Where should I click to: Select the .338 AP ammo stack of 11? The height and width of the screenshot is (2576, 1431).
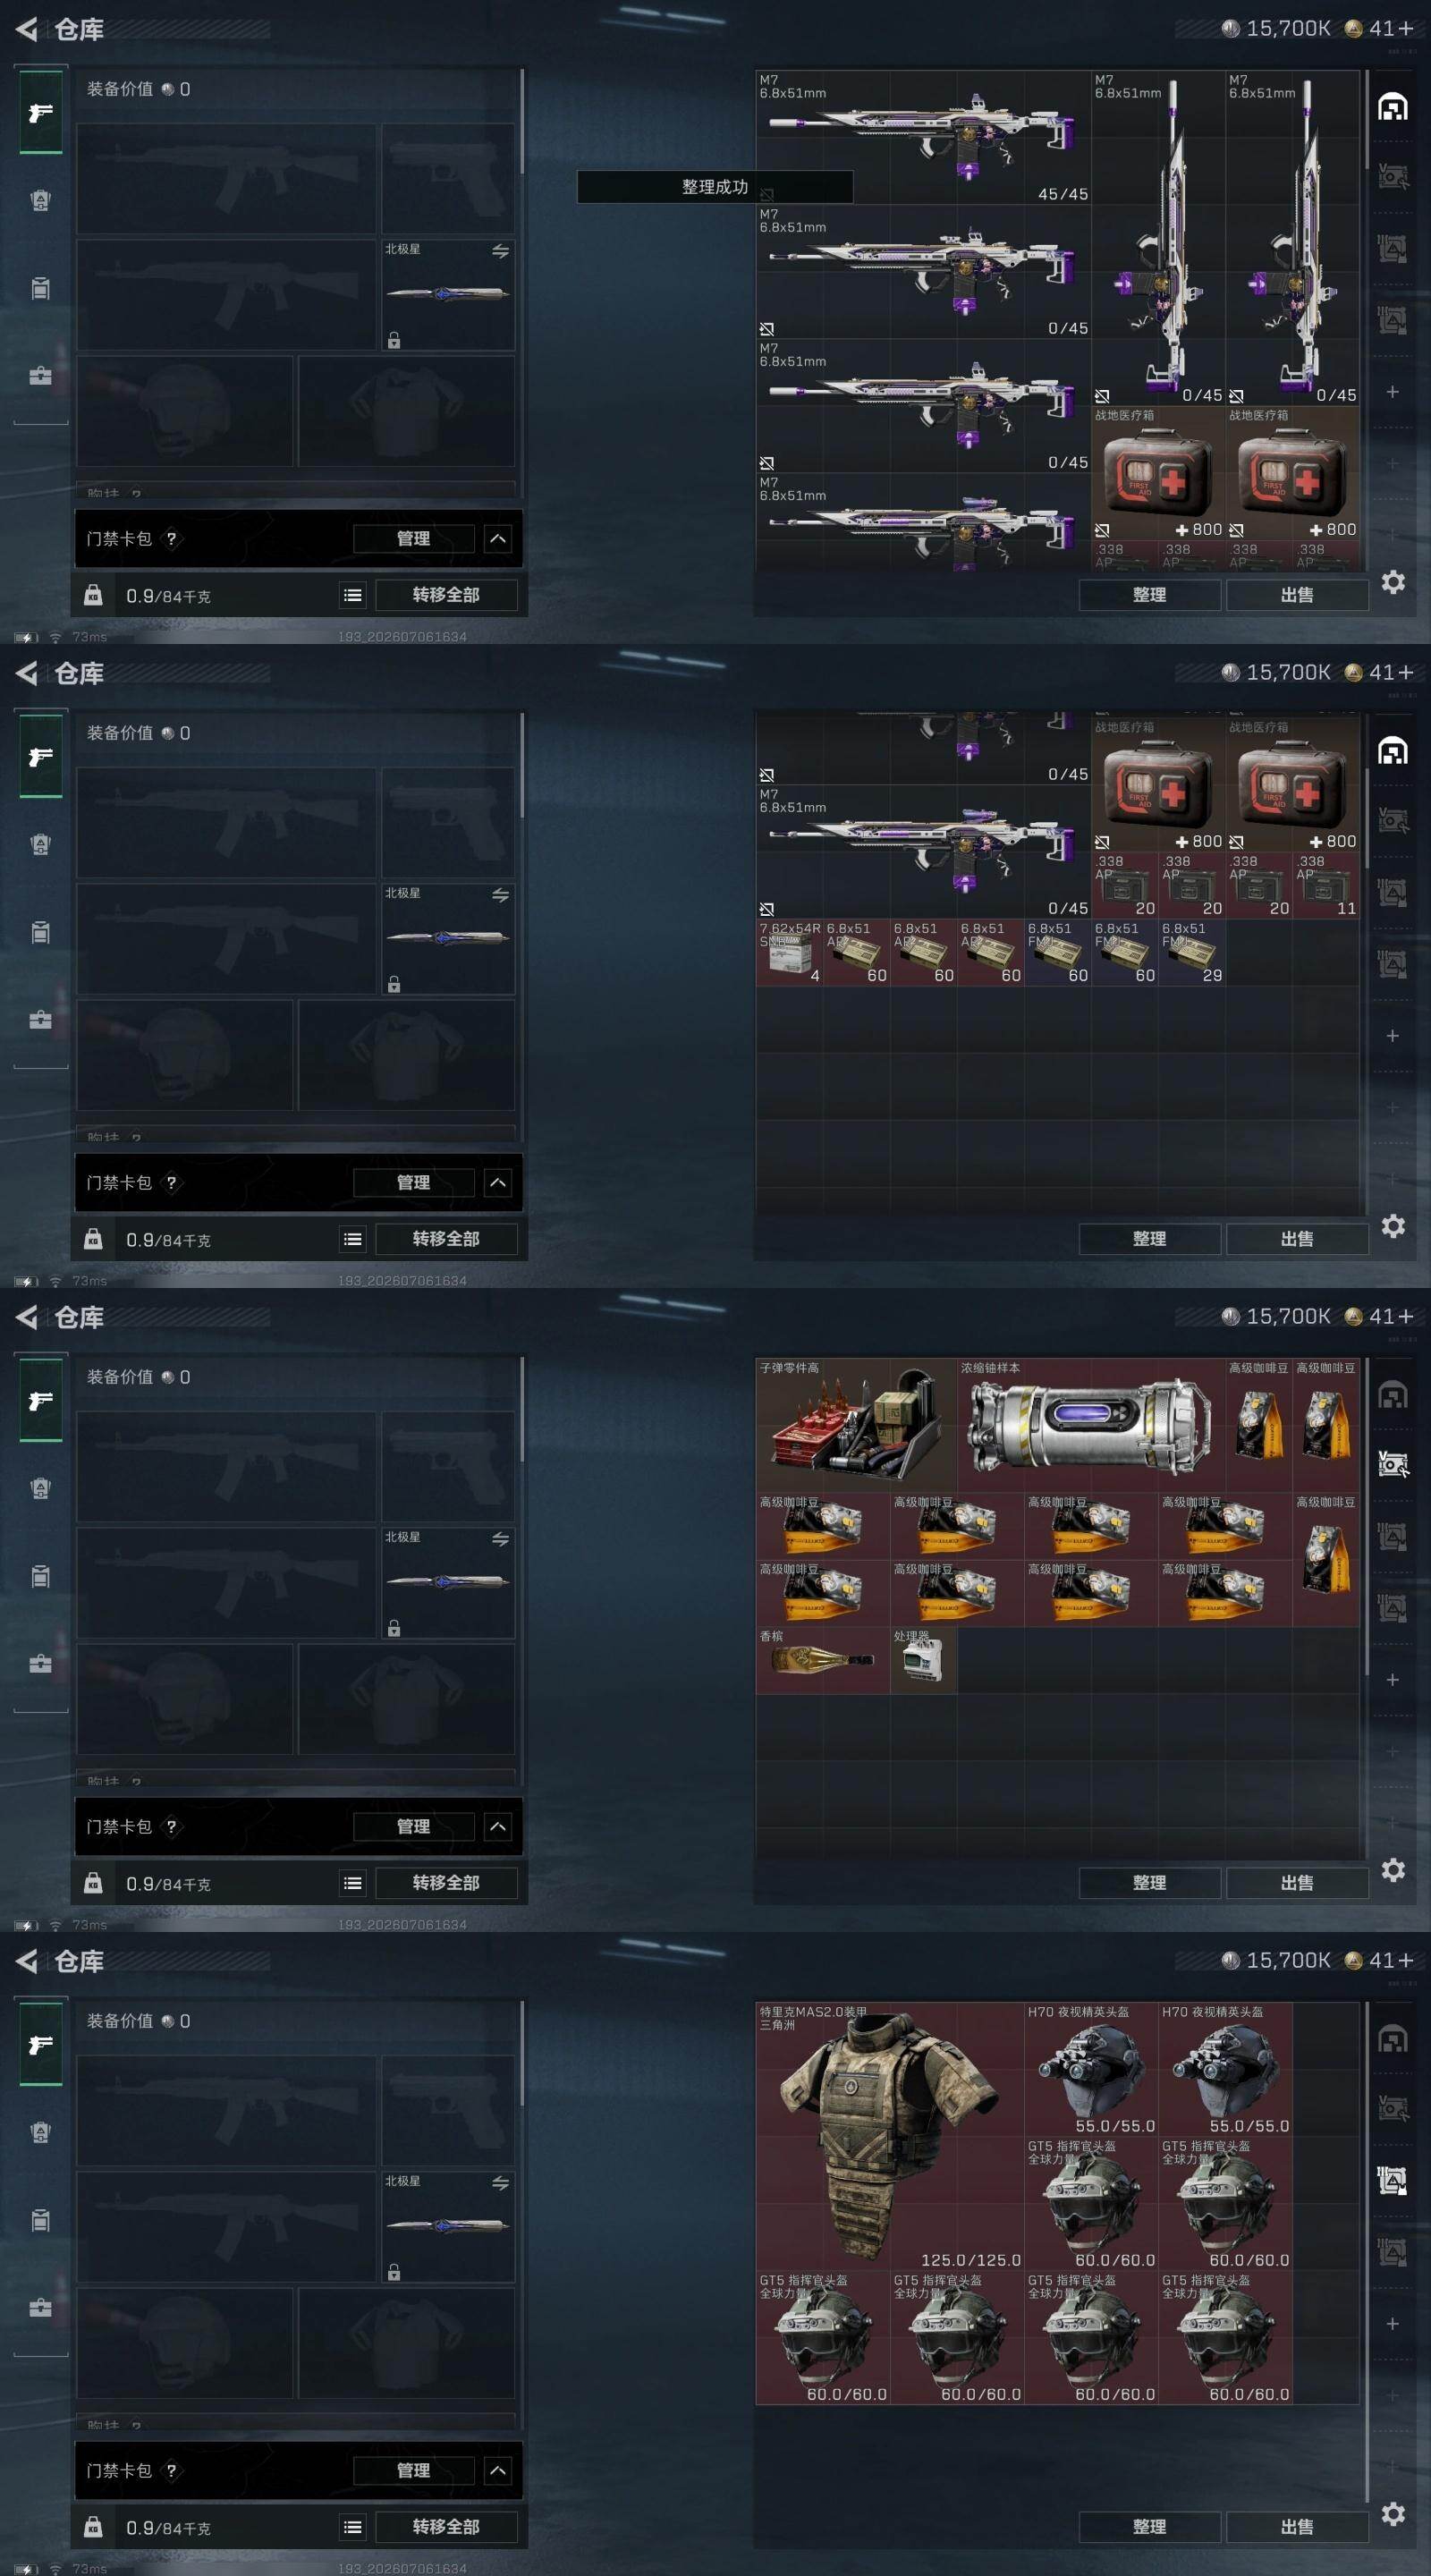click(x=1326, y=885)
